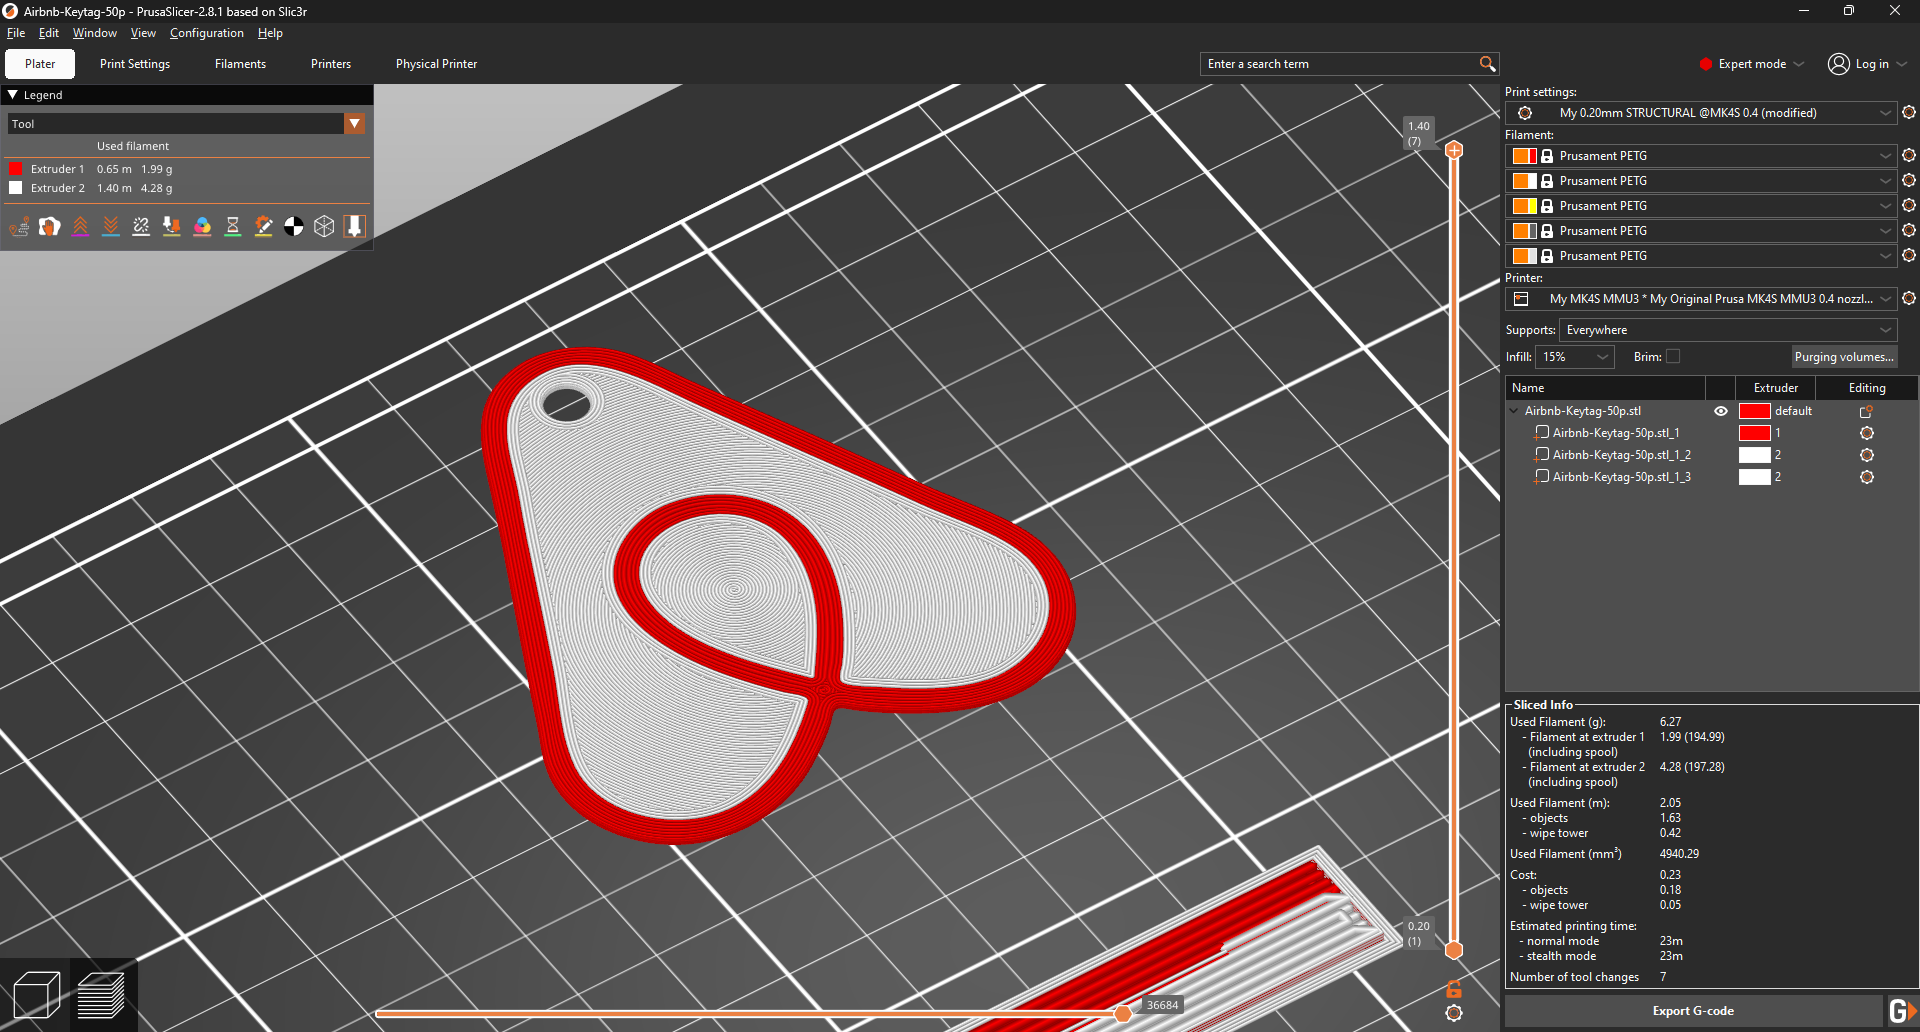The width and height of the screenshot is (1920, 1032).
Task: Click the first Prusament PETG filament color swatch
Action: pos(1524,156)
